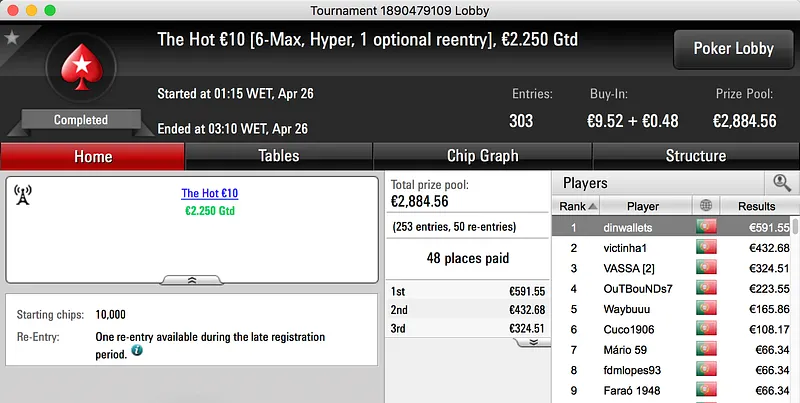Click the green window zoom button

tap(52, 9)
